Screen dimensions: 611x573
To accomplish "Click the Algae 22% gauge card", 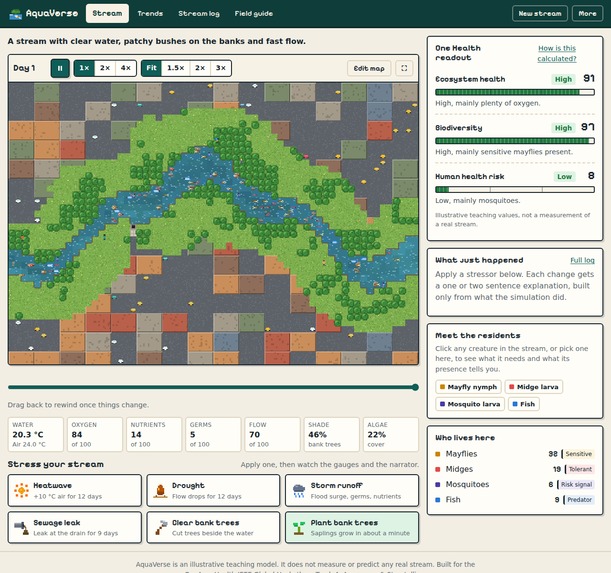I will click(391, 434).
